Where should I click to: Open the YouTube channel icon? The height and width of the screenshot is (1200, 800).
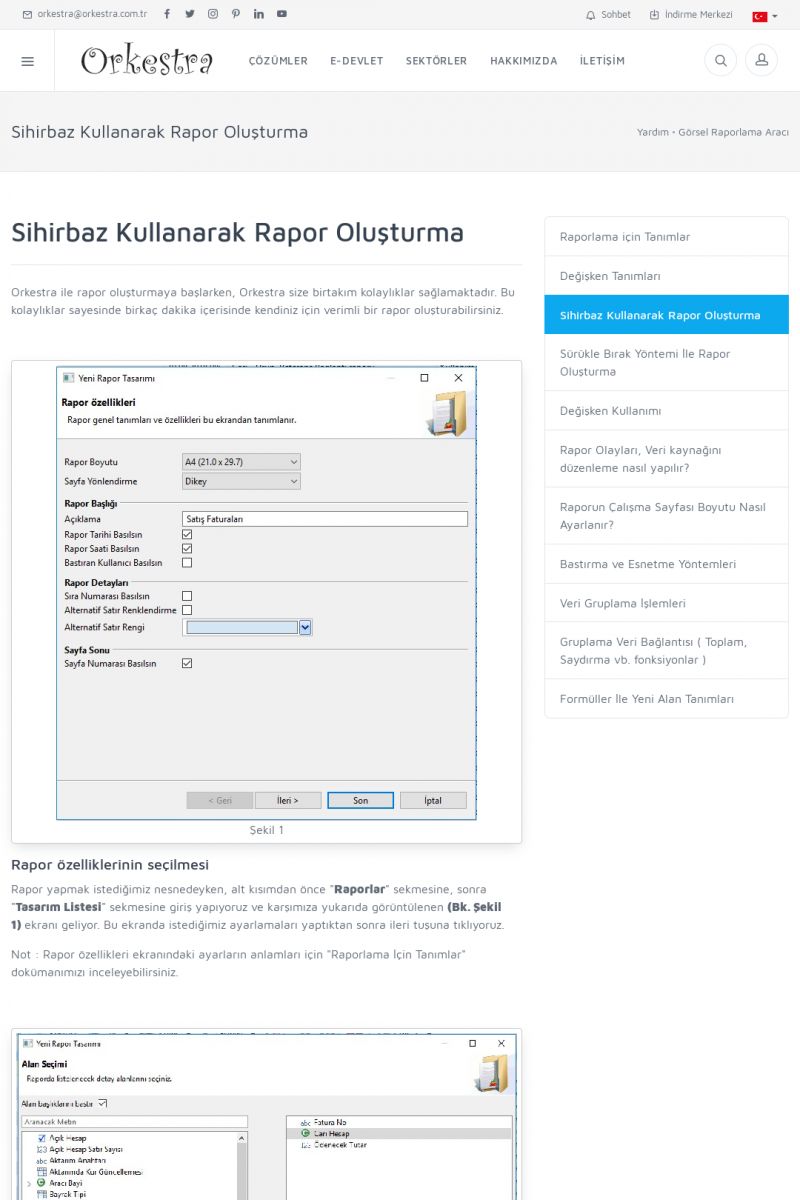click(282, 14)
